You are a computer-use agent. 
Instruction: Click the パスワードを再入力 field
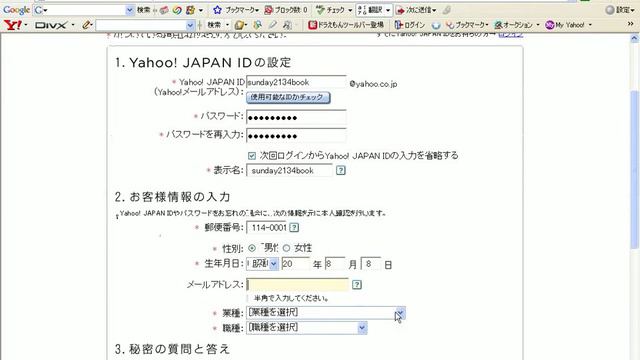[x=296, y=136]
